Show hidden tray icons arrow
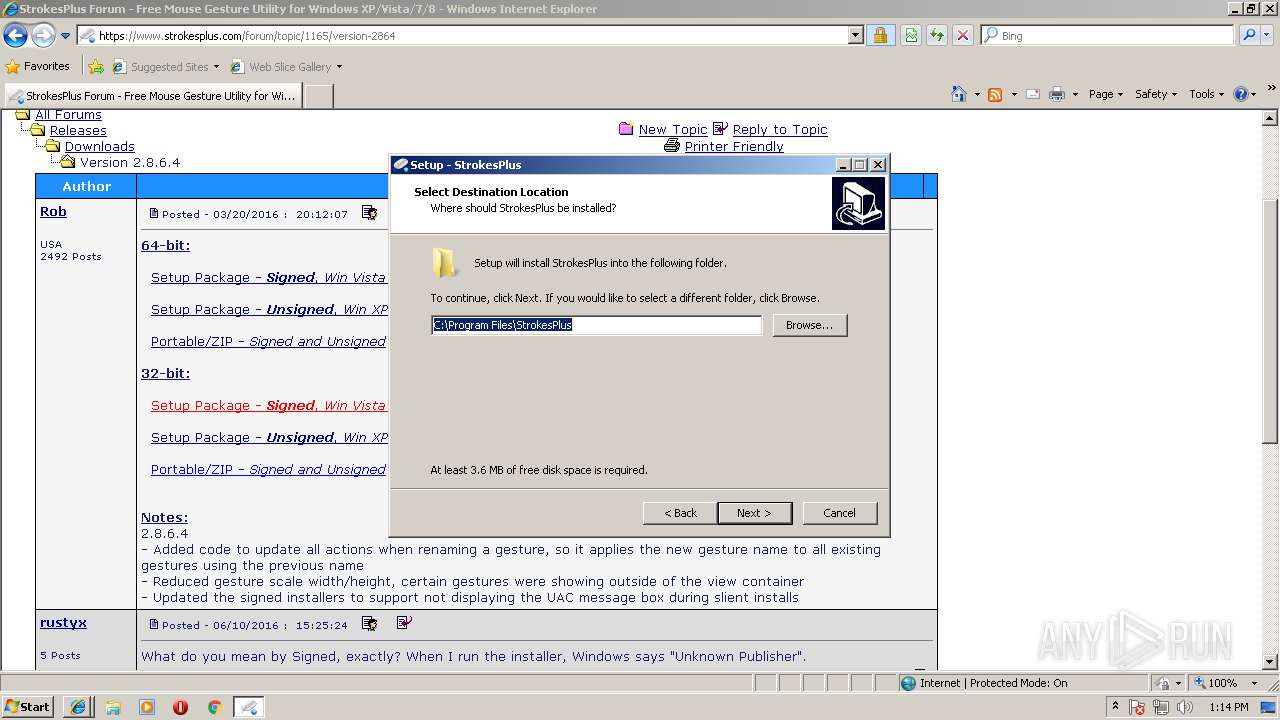The width and height of the screenshot is (1280, 720). (x=1114, y=707)
